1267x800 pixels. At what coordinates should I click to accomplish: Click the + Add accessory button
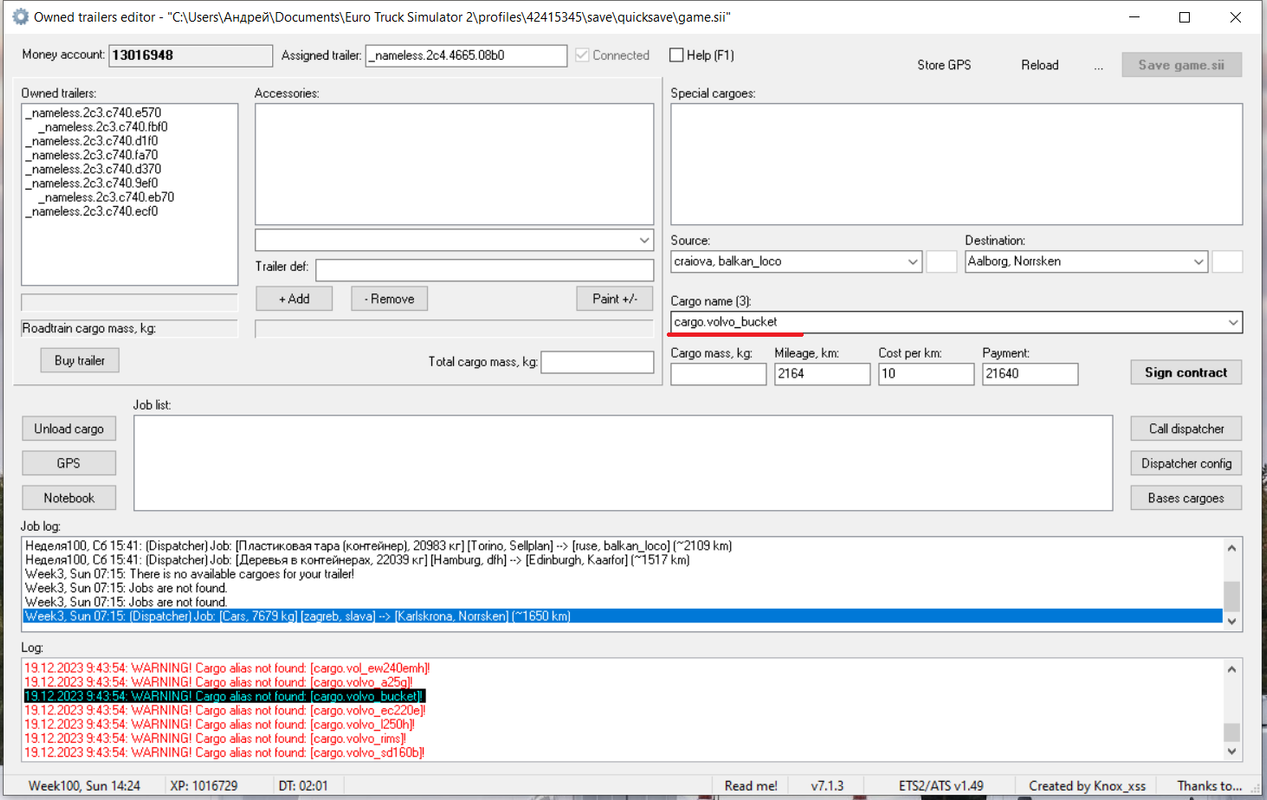[294, 298]
